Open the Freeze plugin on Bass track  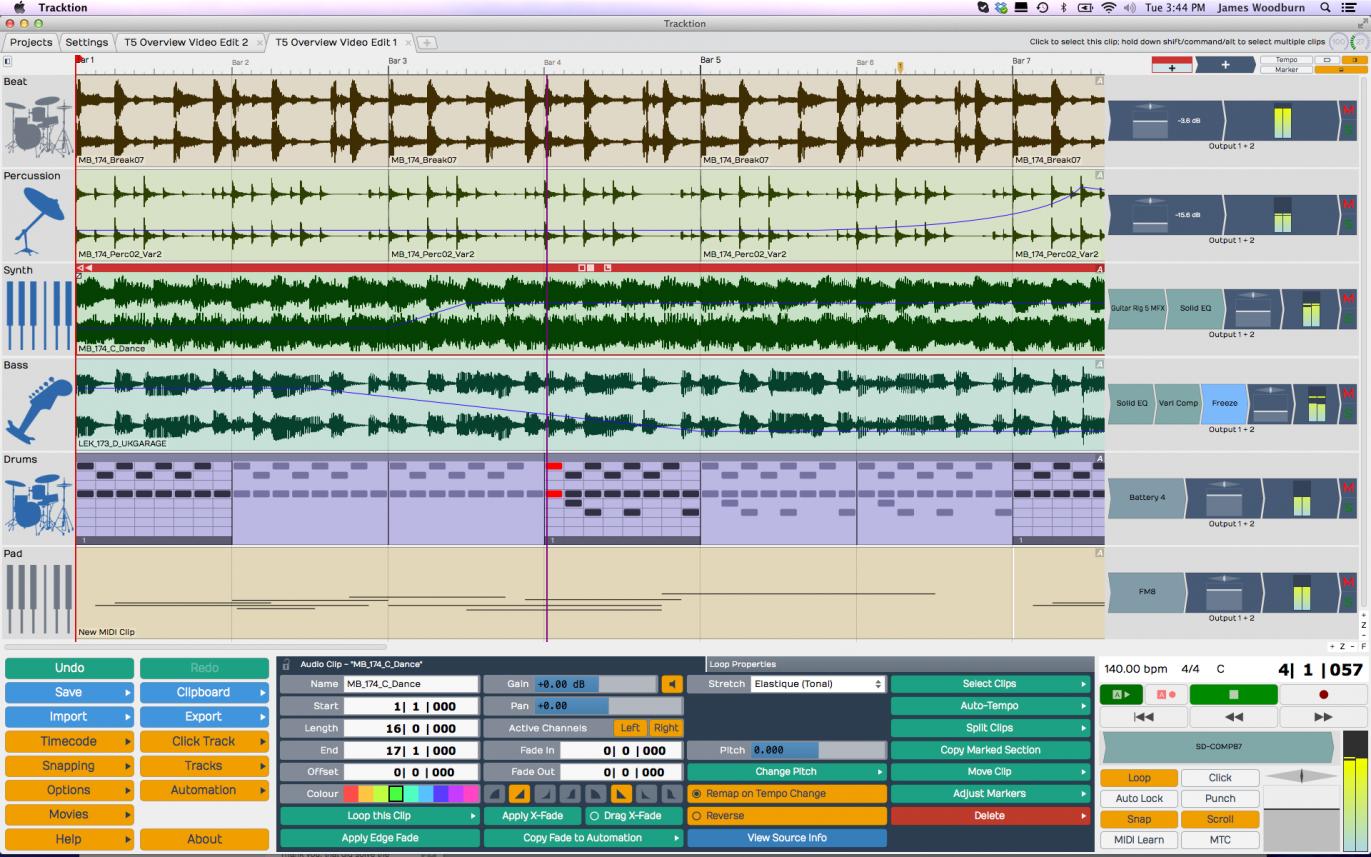click(1224, 403)
